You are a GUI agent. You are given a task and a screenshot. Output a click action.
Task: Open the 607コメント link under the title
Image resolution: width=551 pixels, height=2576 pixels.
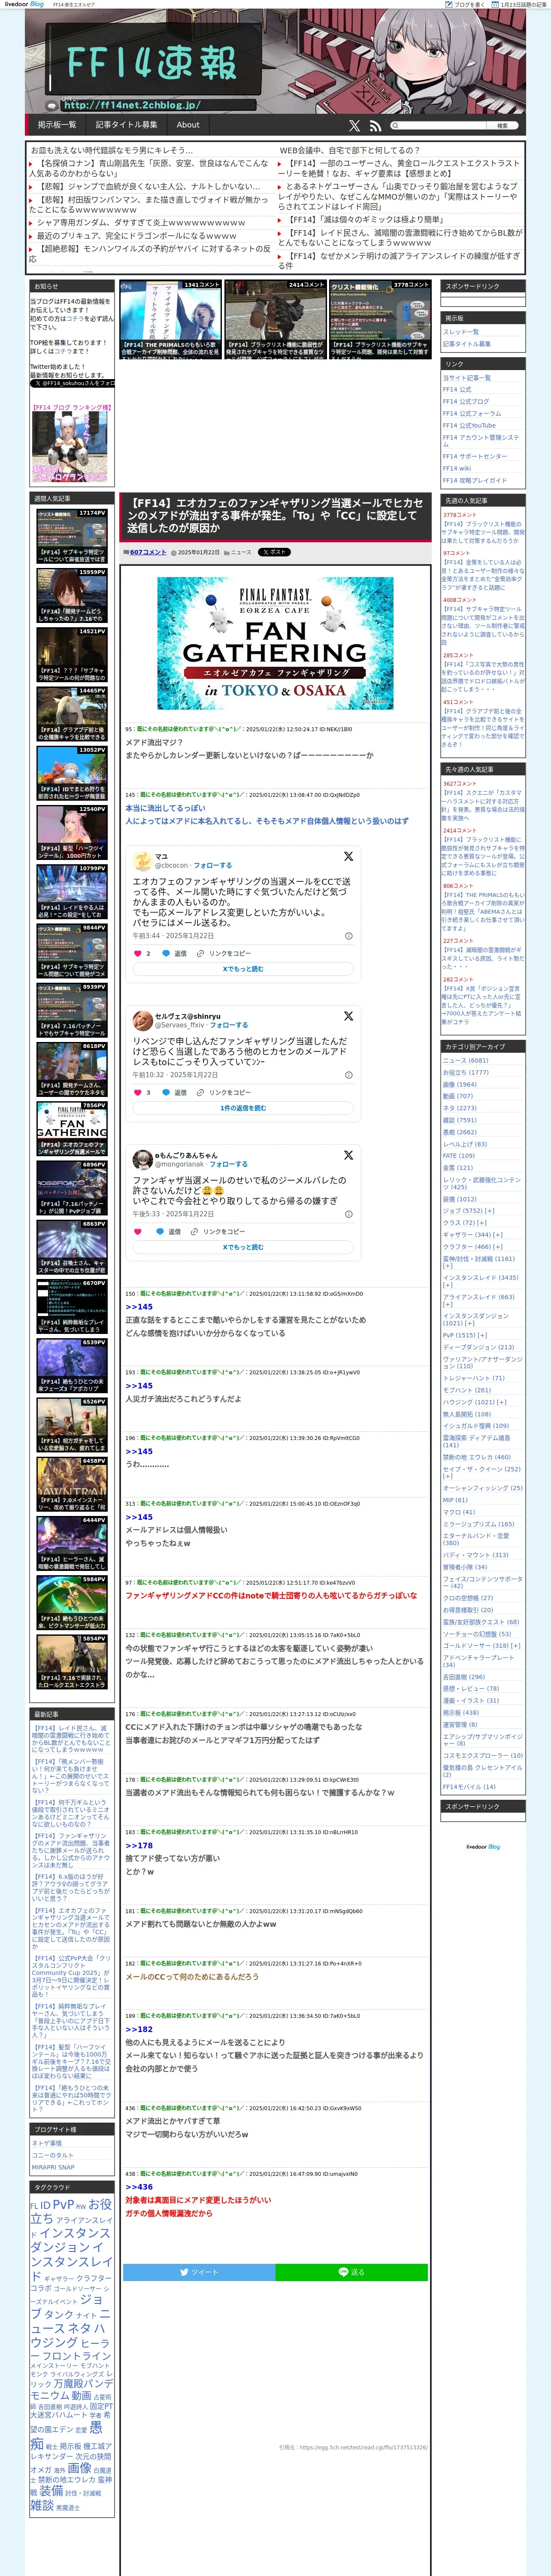tap(148, 552)
